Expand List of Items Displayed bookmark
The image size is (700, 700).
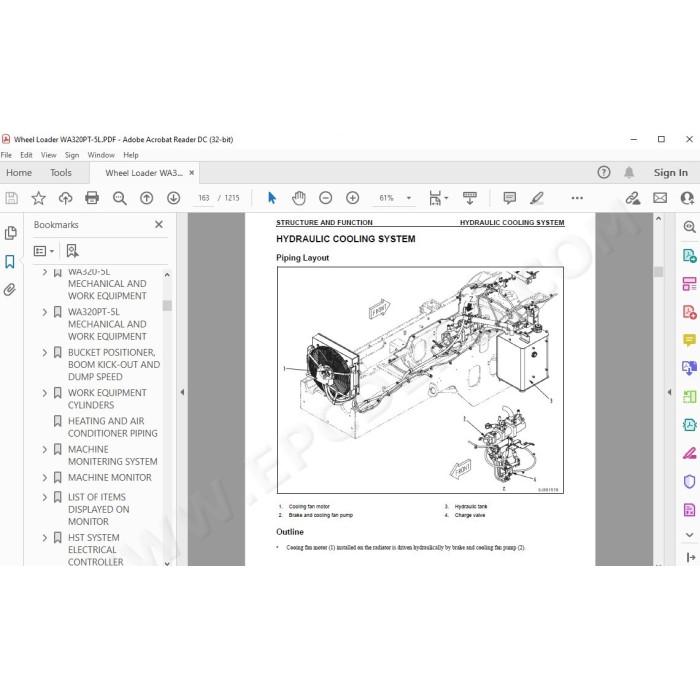[45, 497]
